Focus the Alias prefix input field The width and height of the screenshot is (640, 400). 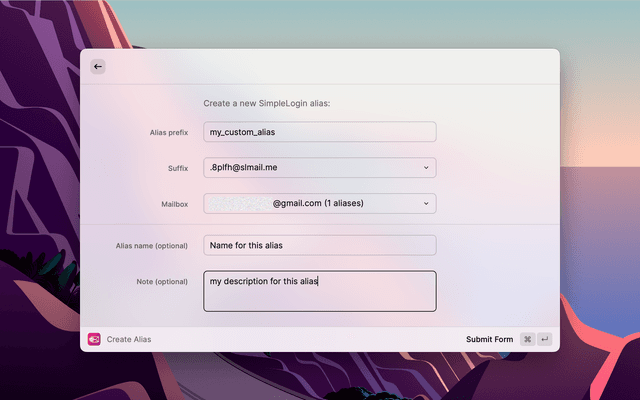tap(320, 132)
